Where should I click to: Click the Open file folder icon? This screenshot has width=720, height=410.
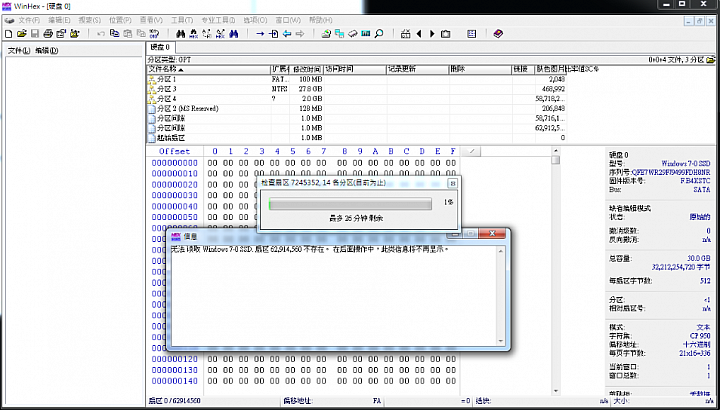(x=21, y=34)
